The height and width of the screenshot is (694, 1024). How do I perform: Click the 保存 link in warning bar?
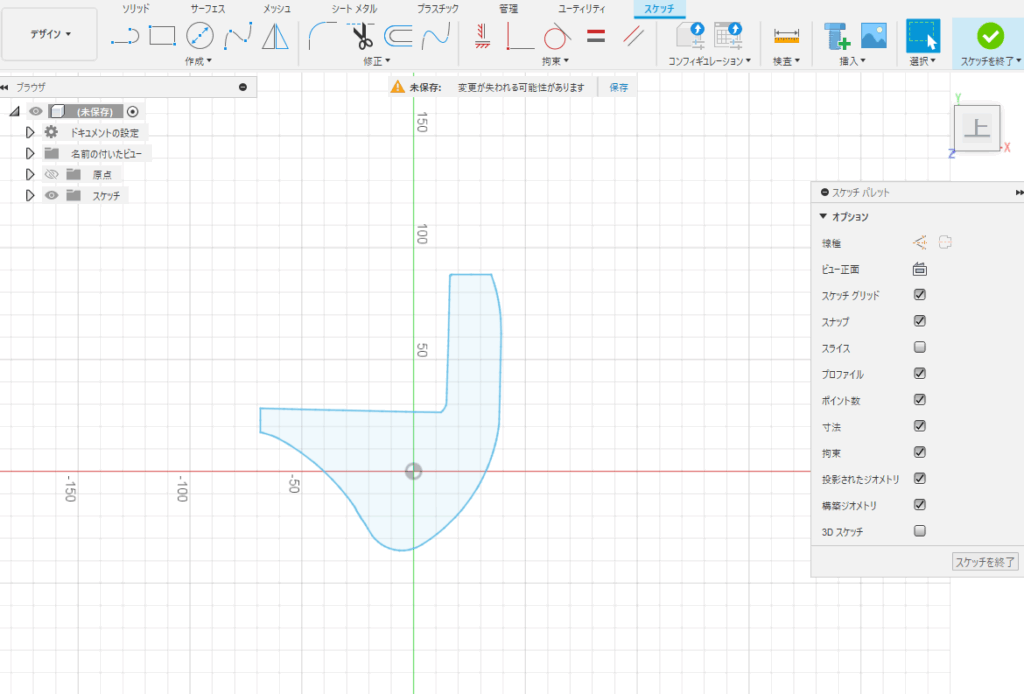coord(619,87)
